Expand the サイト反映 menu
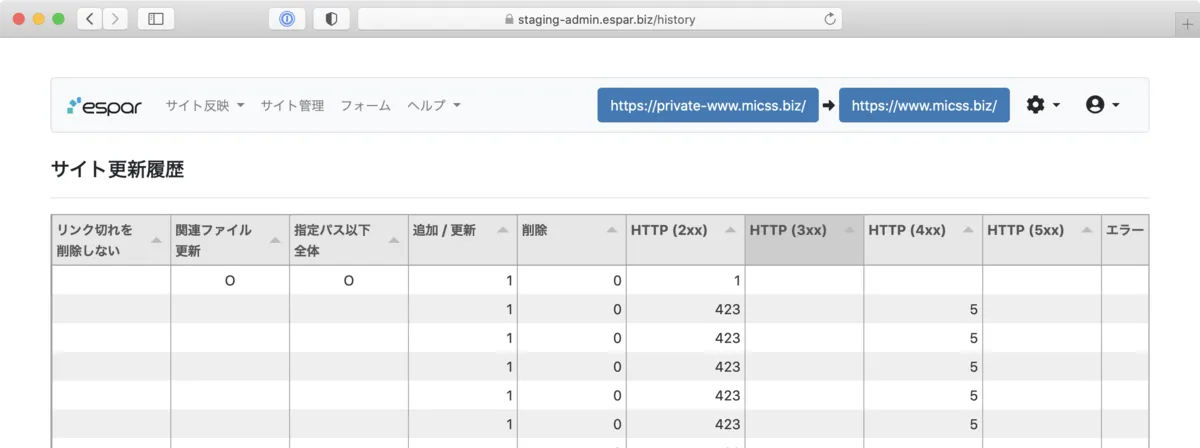Screen dimensions: 1200x448 click(x=205, y=105)
